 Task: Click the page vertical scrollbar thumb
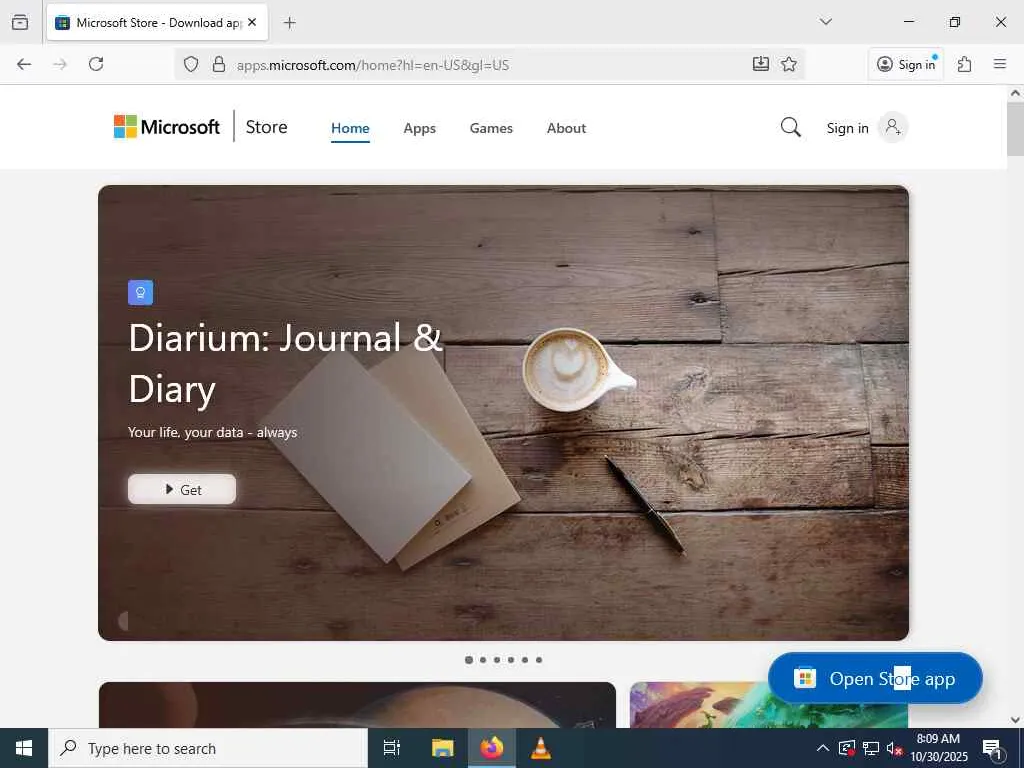pos(1015,129)
